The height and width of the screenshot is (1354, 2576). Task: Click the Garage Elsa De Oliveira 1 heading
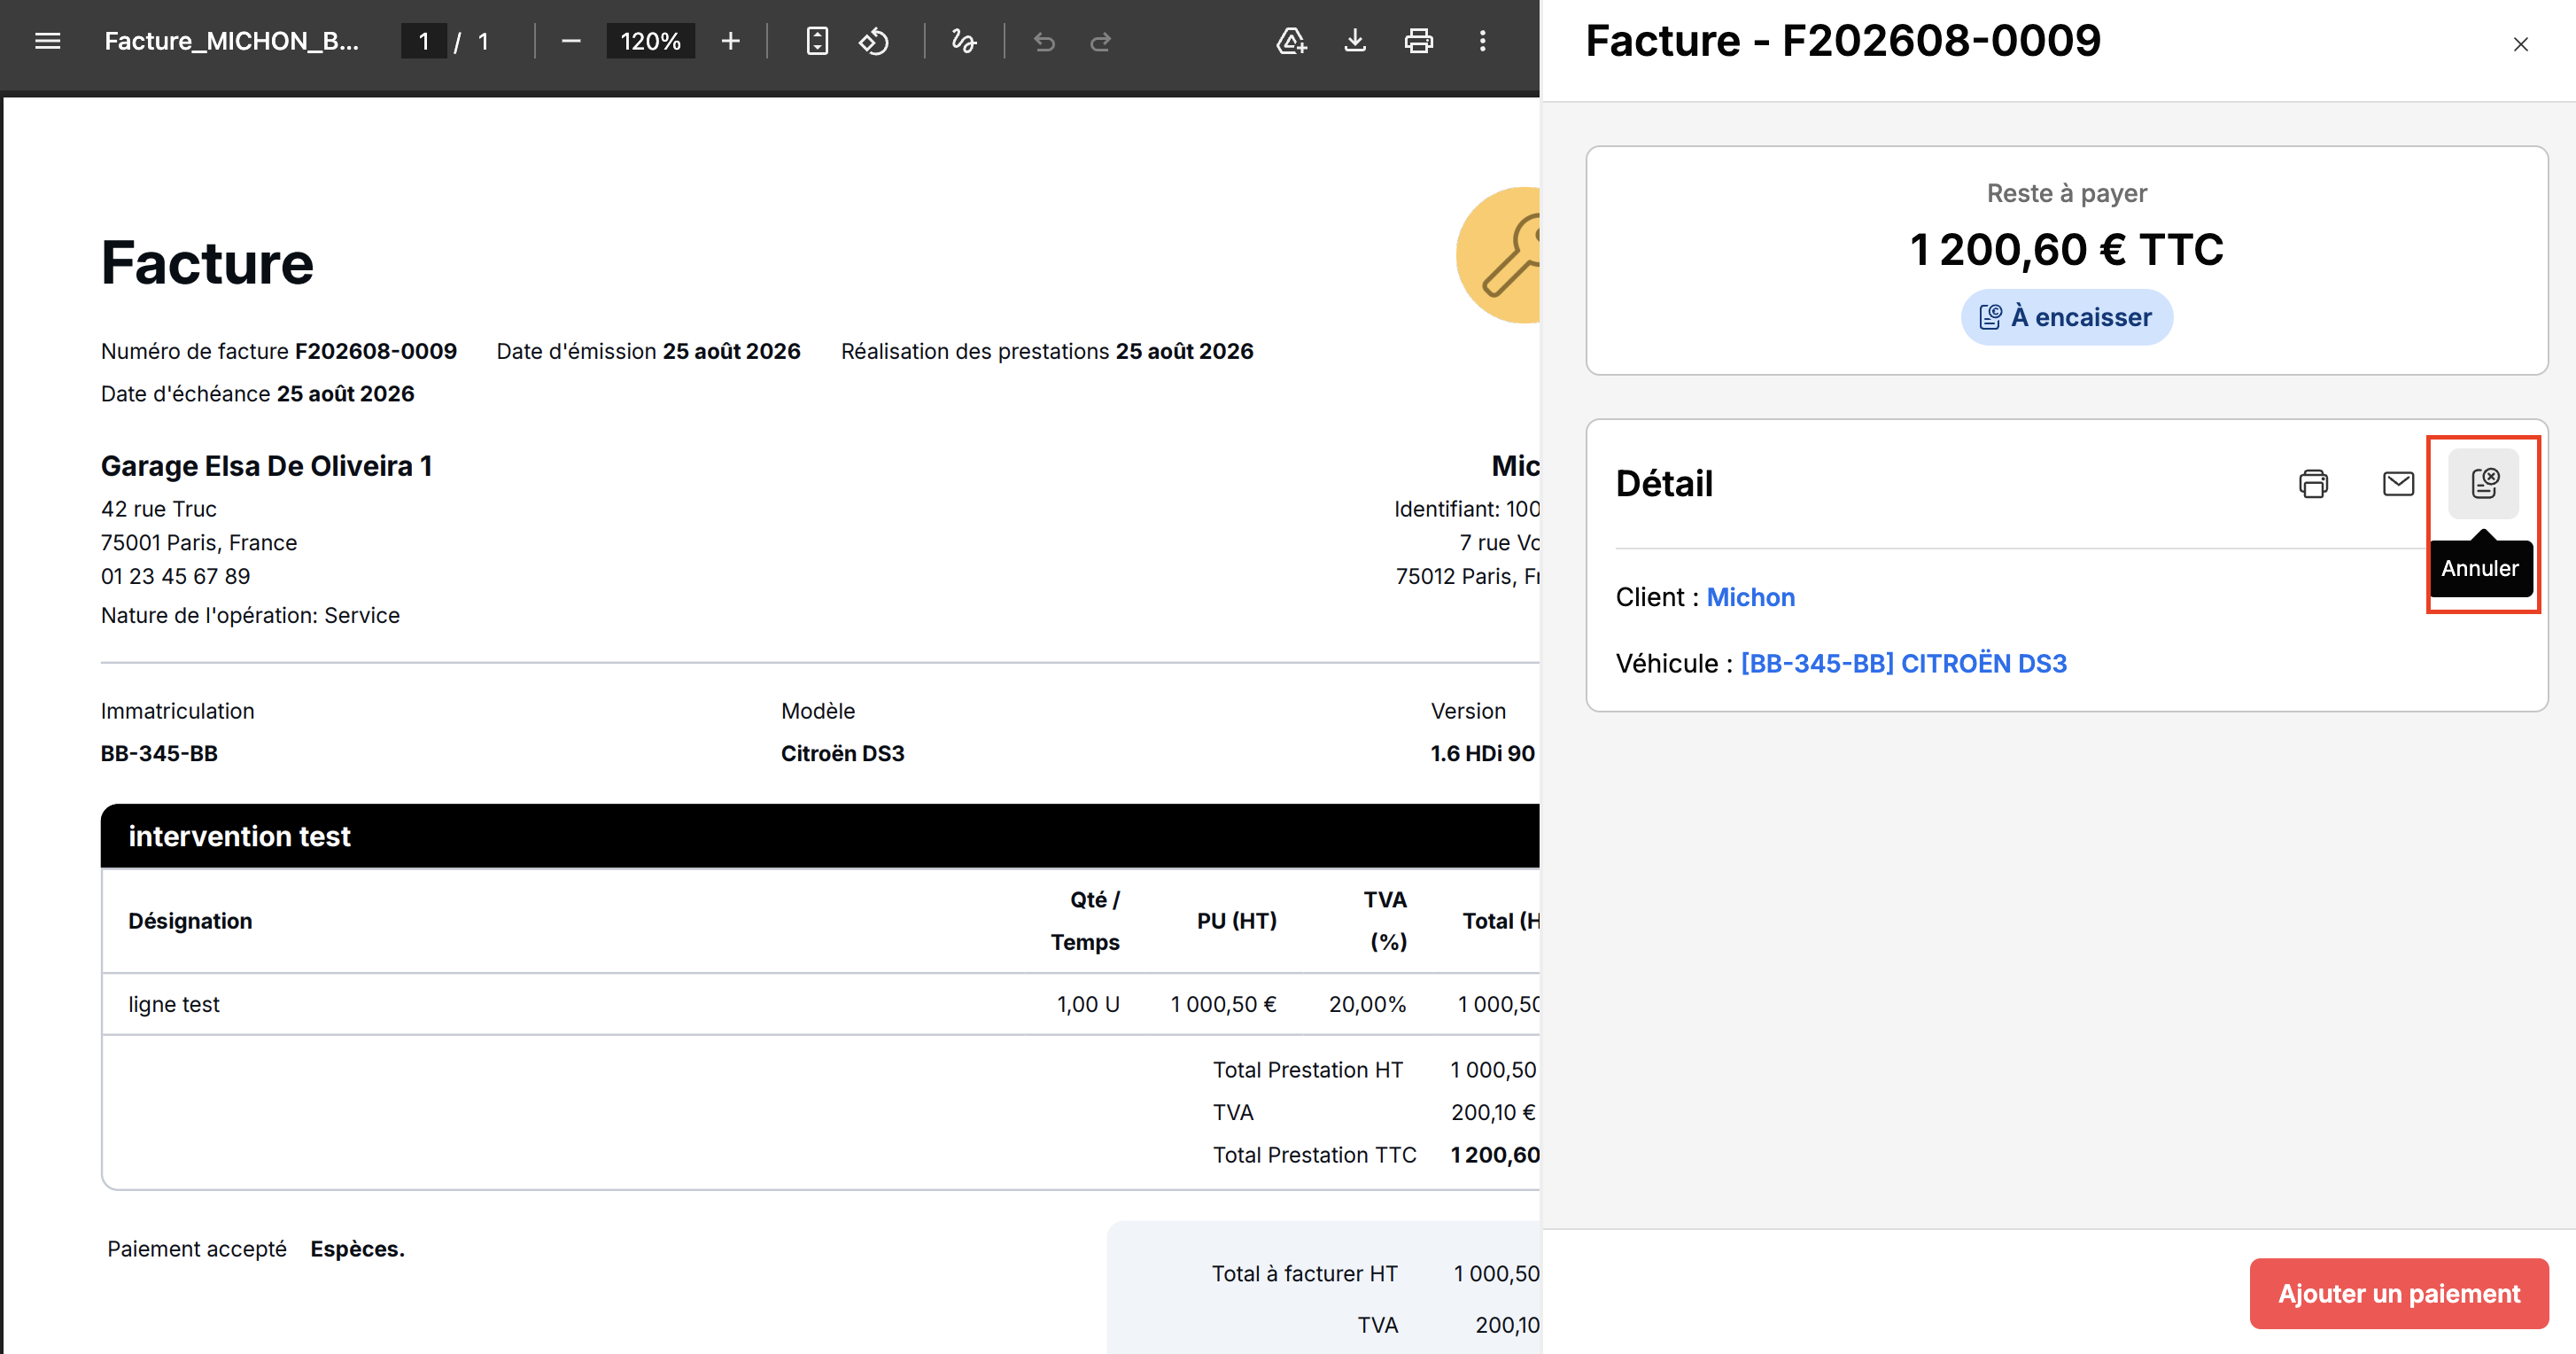[x=267, y=466]
